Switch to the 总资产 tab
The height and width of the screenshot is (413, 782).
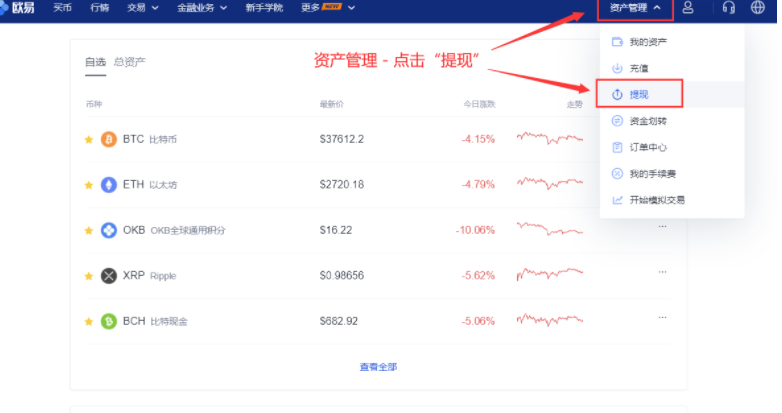point(130,62)
